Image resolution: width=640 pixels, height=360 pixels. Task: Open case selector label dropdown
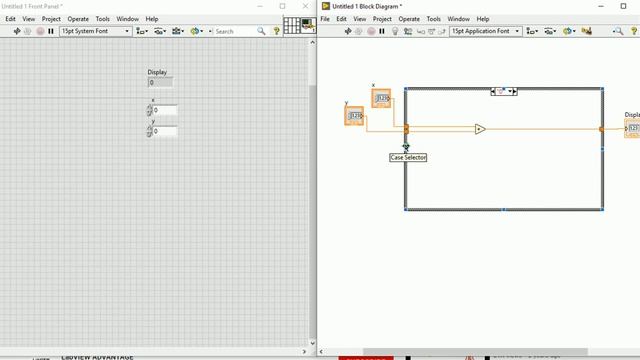coord(510,92)
